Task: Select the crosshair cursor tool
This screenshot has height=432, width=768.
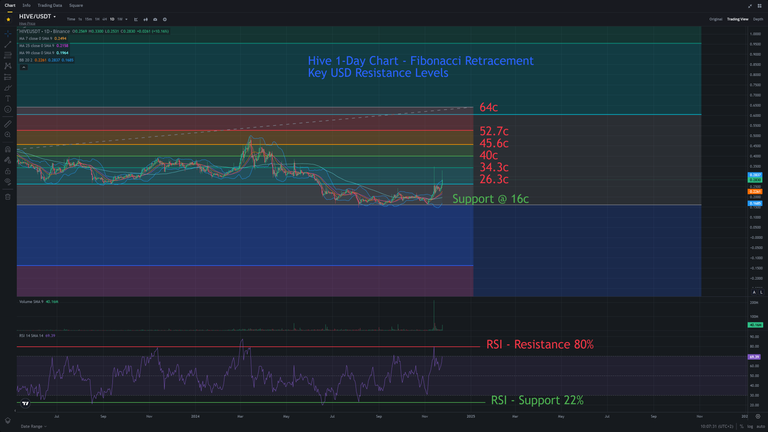Action: pos(8,33)
